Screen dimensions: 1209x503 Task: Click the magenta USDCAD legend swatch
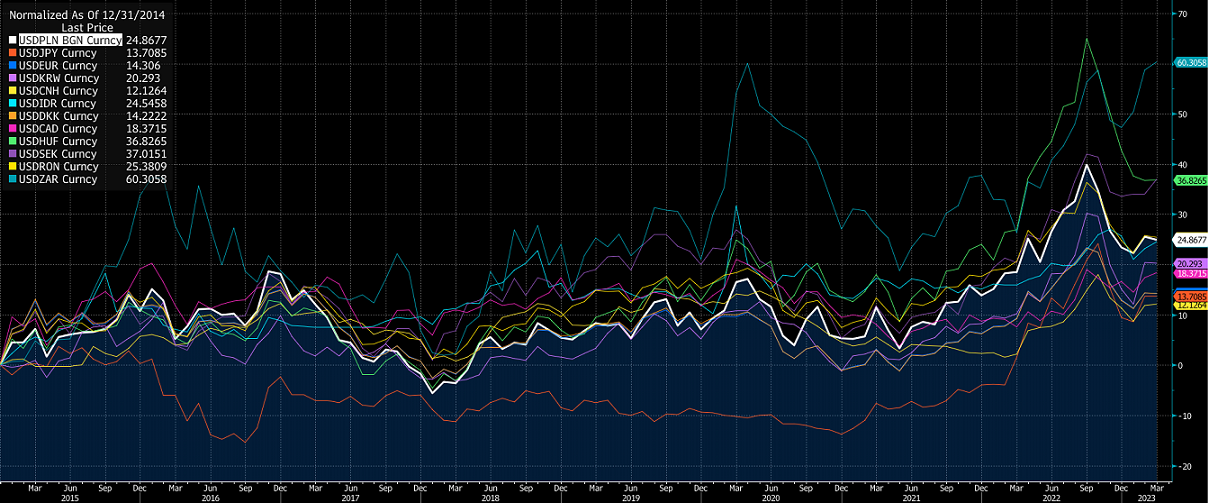11,129
